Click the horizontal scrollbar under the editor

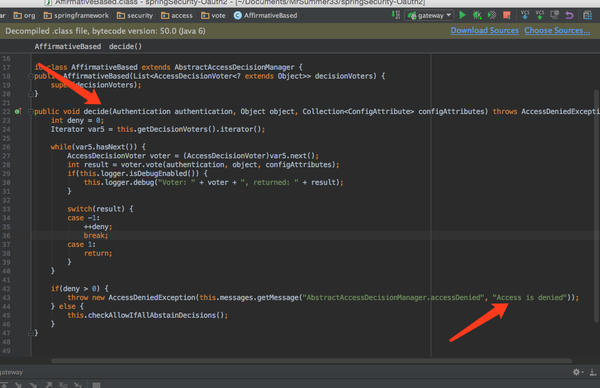pyautogui.click(x=311, y=360)
